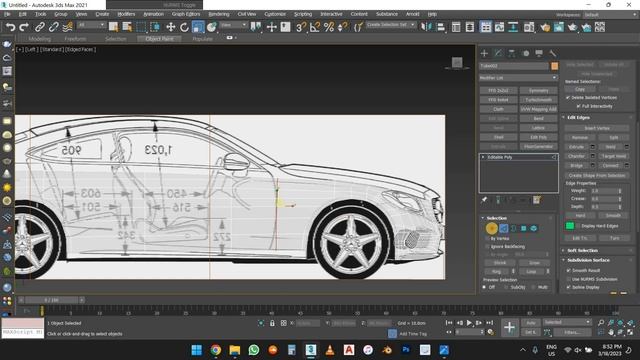Enable Ignore Backfacing checkbox
The width and height of the screenshot is (640, 360).
click(x=487, y=247)
